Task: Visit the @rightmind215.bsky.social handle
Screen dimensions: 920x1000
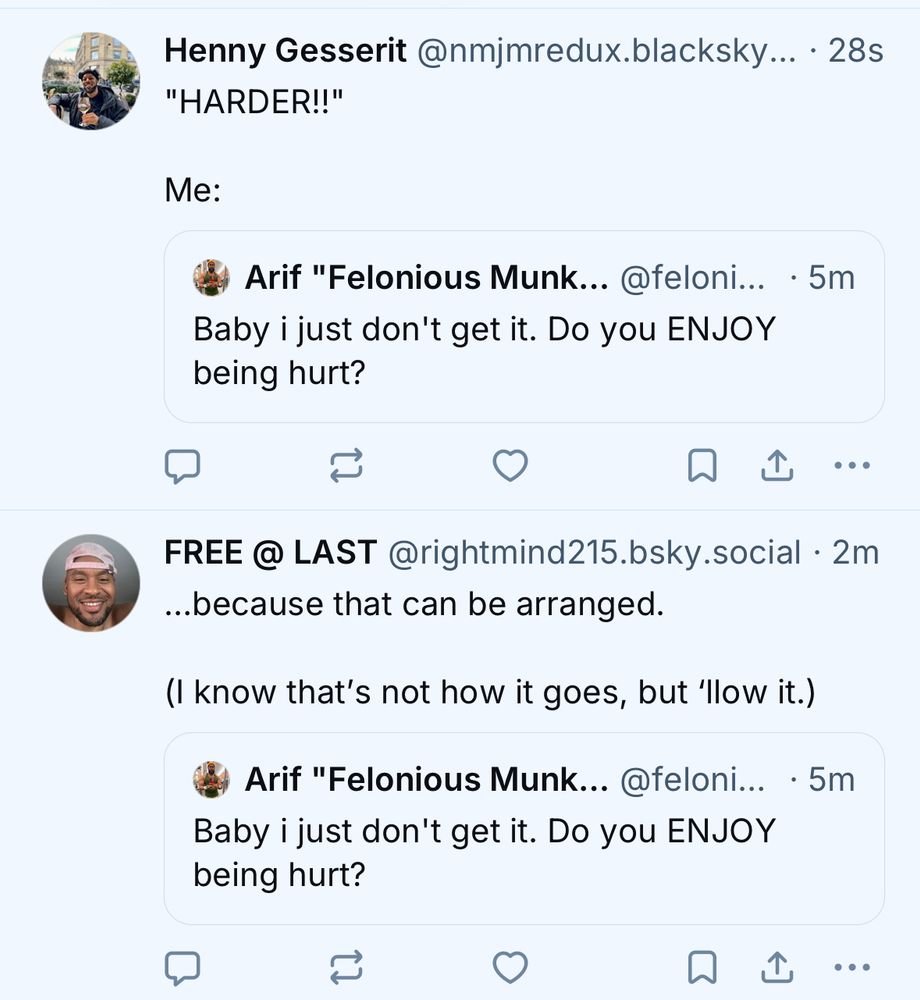Action: (594, 552)
